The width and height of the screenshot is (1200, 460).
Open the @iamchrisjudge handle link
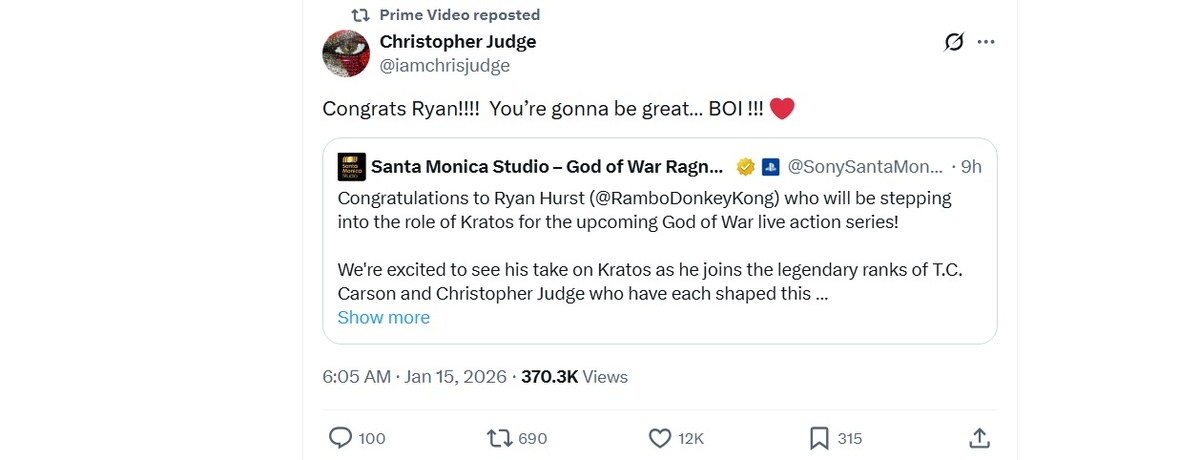(444, 66)
